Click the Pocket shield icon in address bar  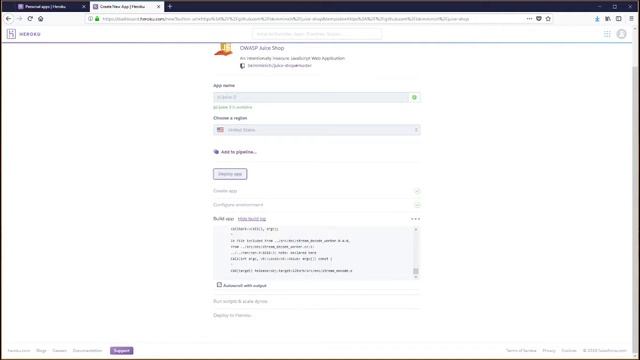(x=539, y=19)
